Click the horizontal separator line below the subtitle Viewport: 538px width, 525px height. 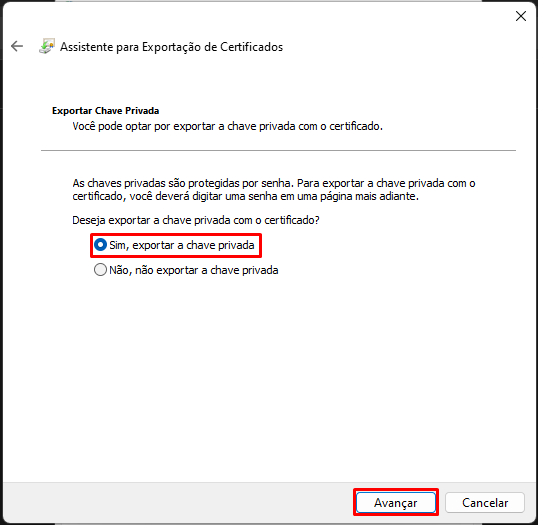click(278, 150)
